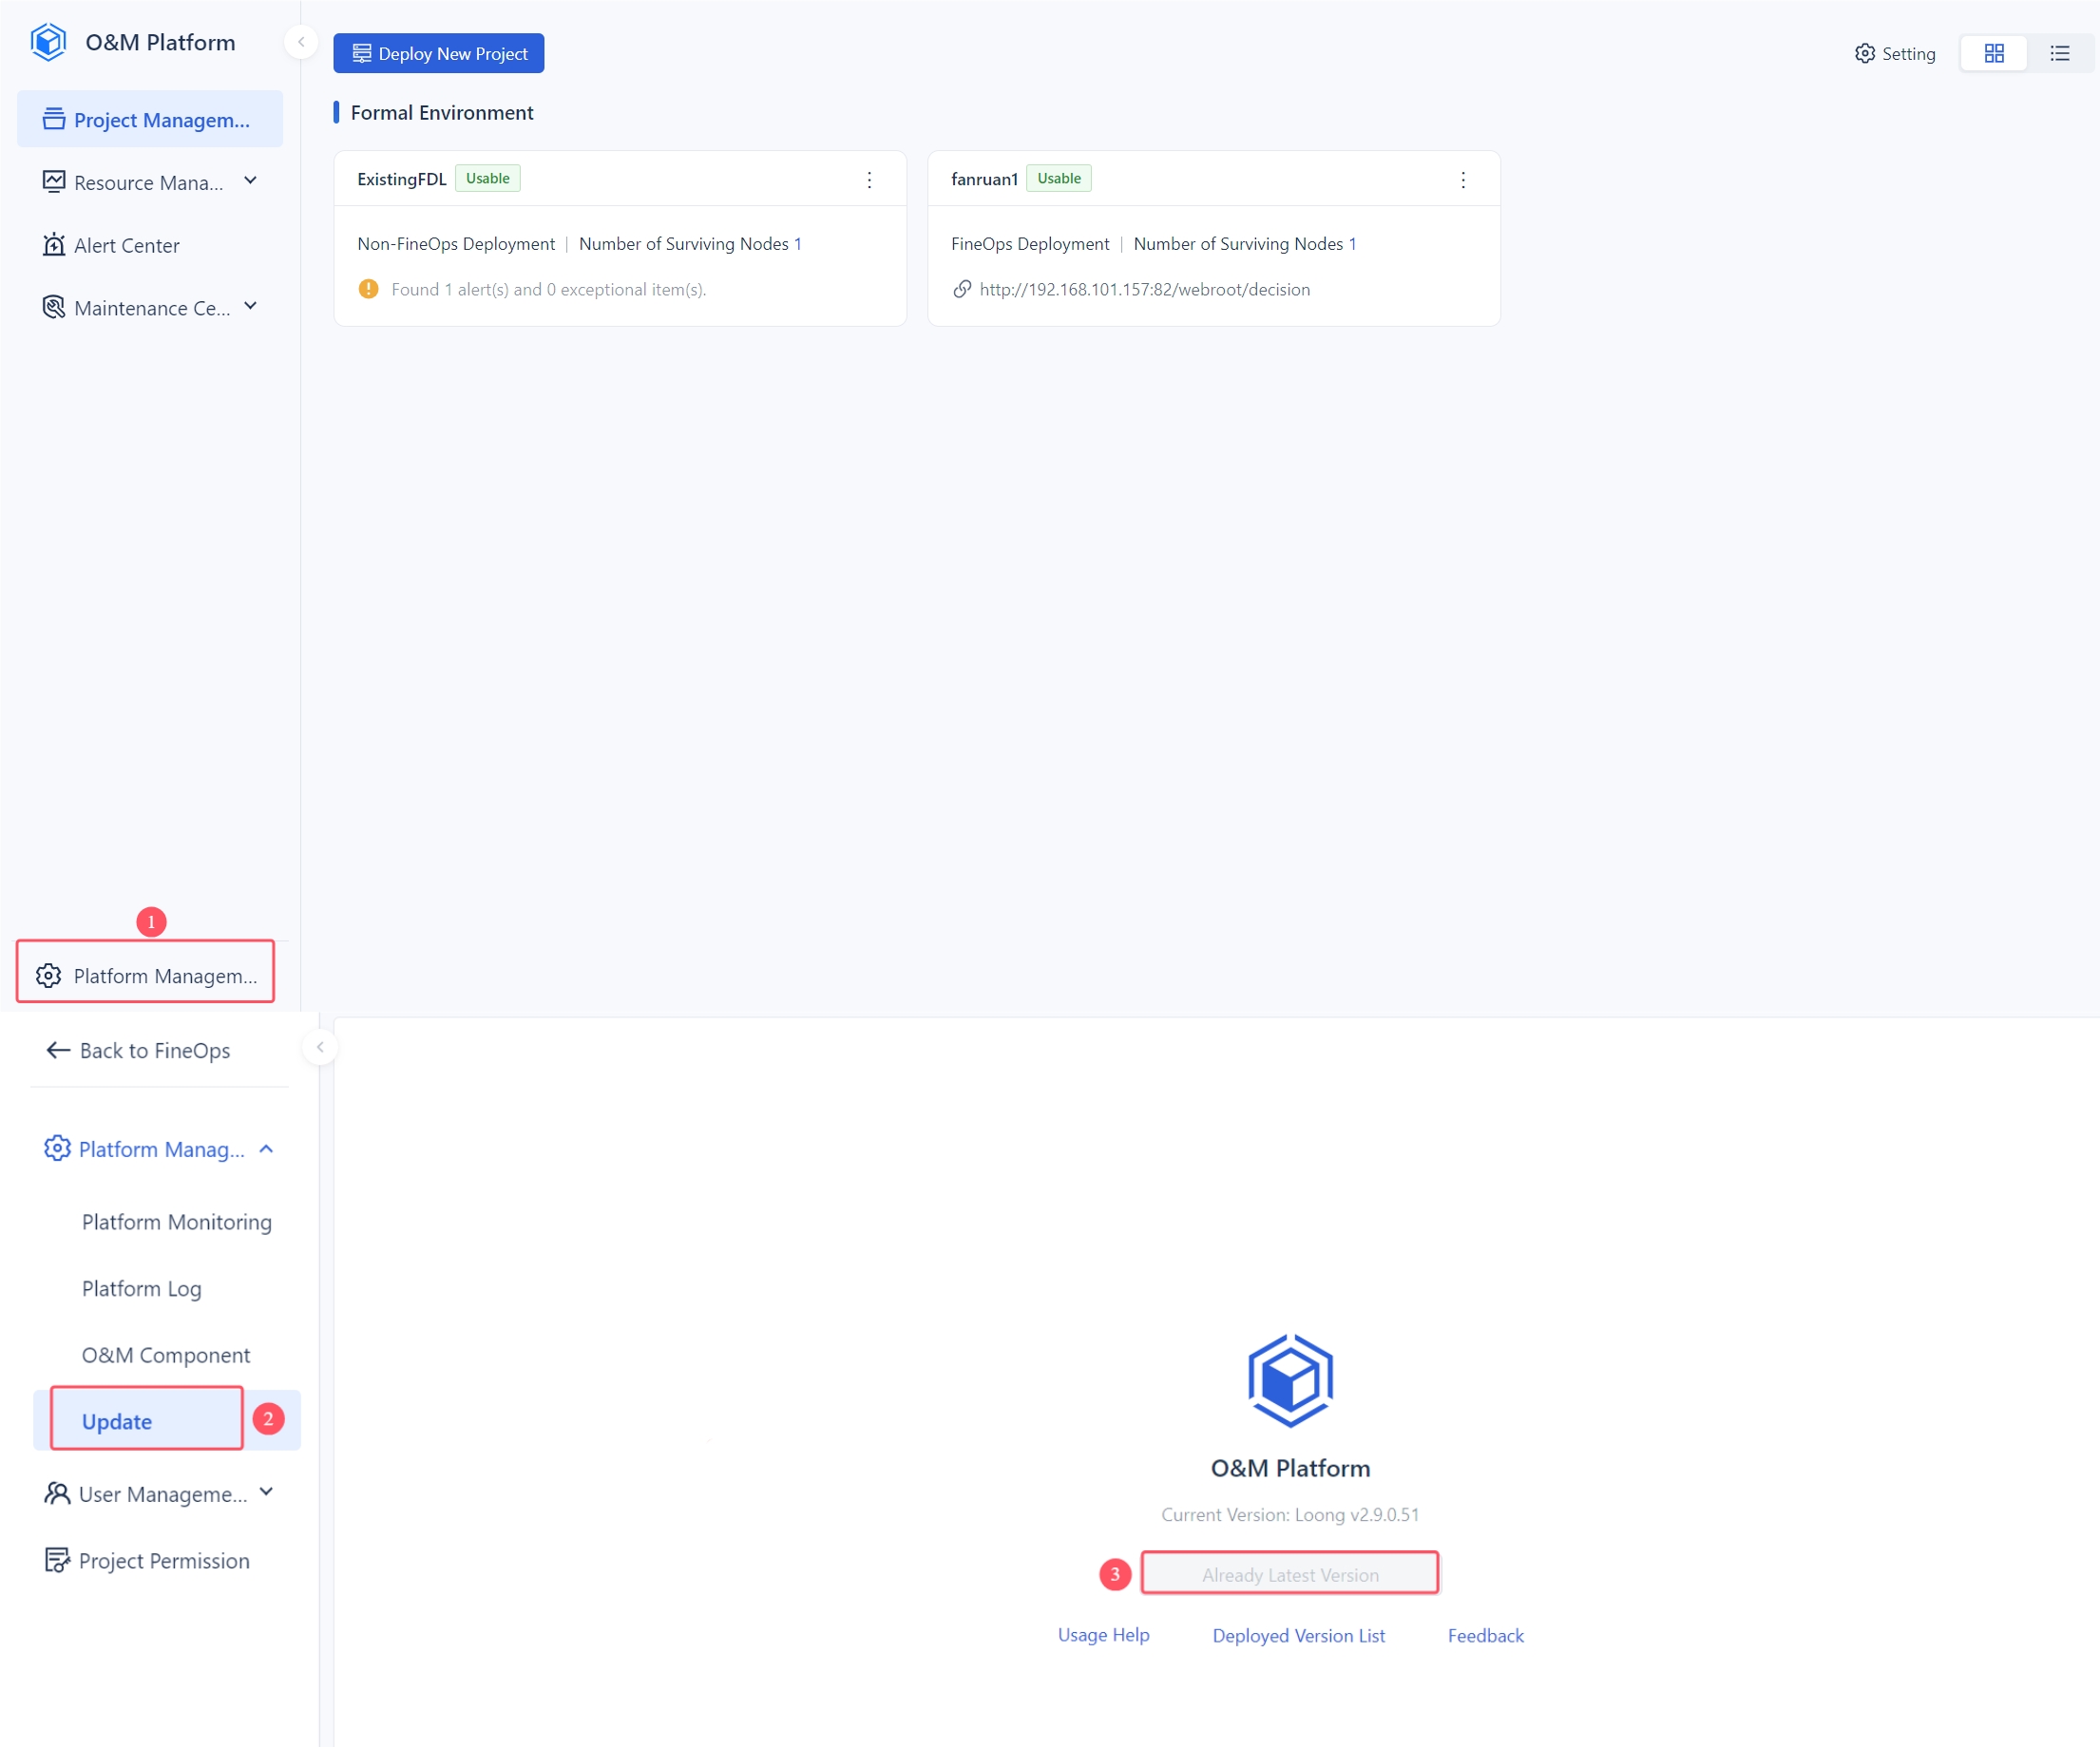Click Back to FineOps arrow

[x=58, y=1050]
